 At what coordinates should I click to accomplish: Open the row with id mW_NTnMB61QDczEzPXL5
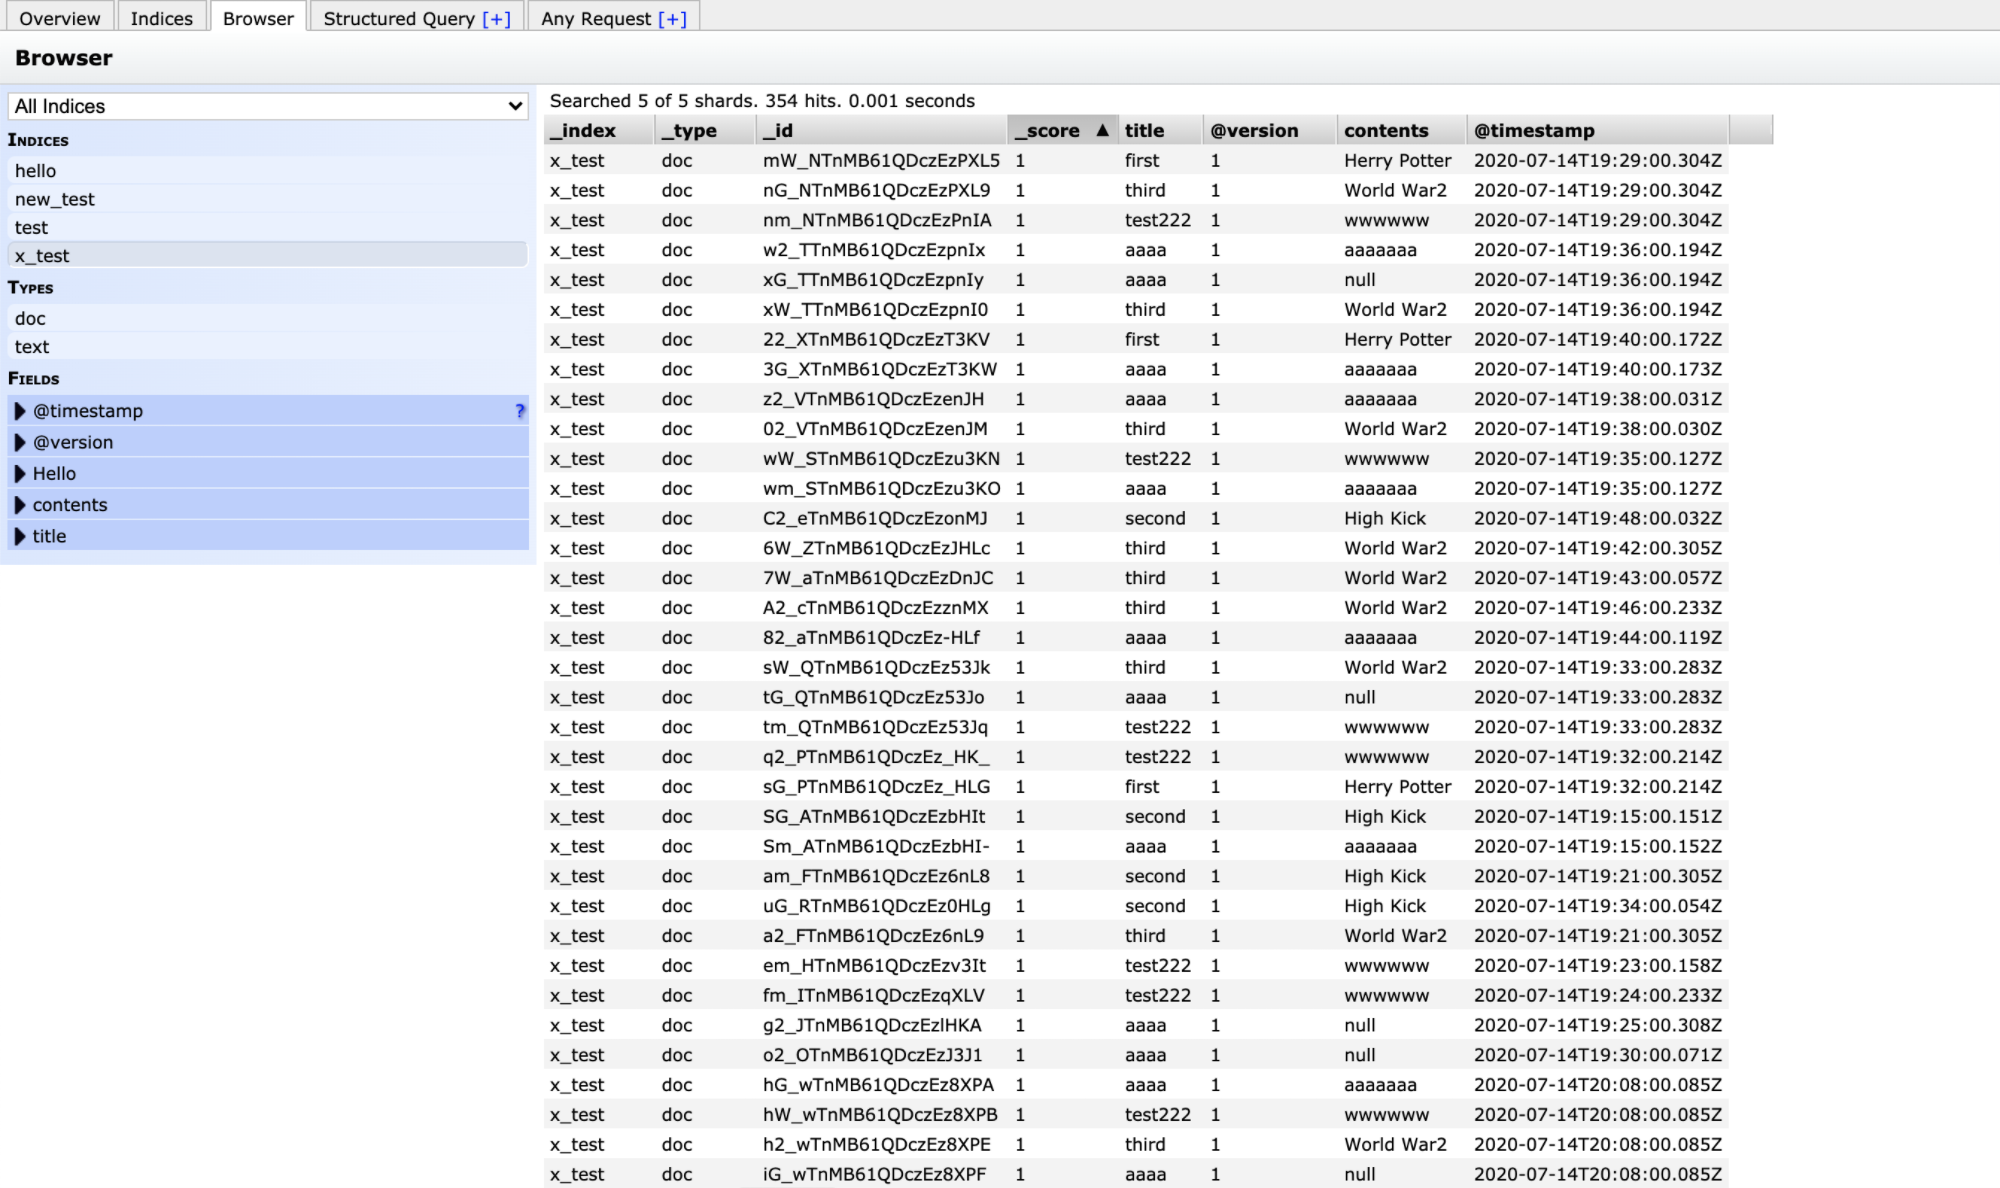(880, 160)
